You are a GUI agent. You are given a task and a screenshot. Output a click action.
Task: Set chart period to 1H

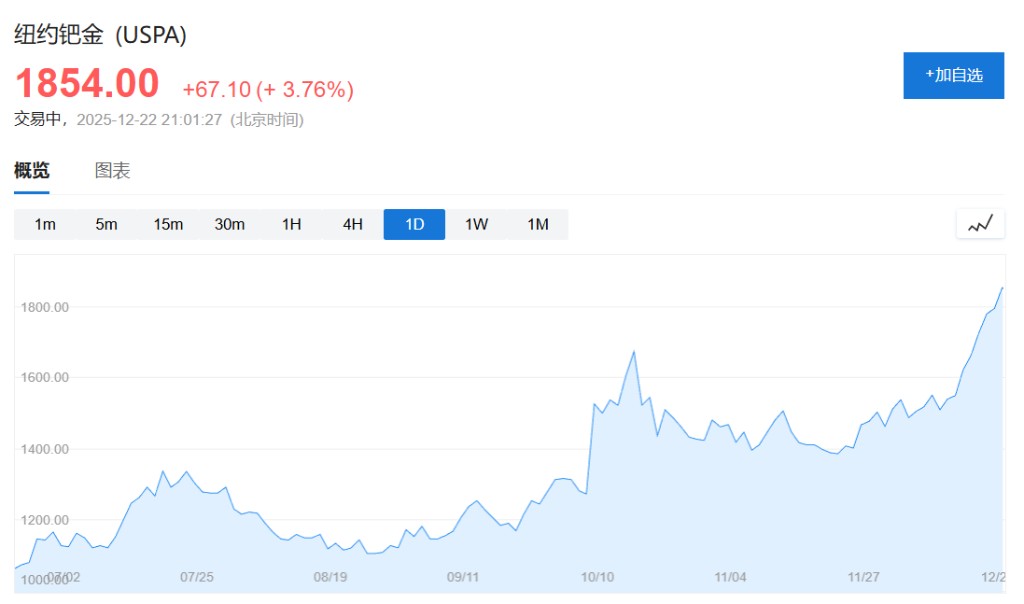point(291,224)
